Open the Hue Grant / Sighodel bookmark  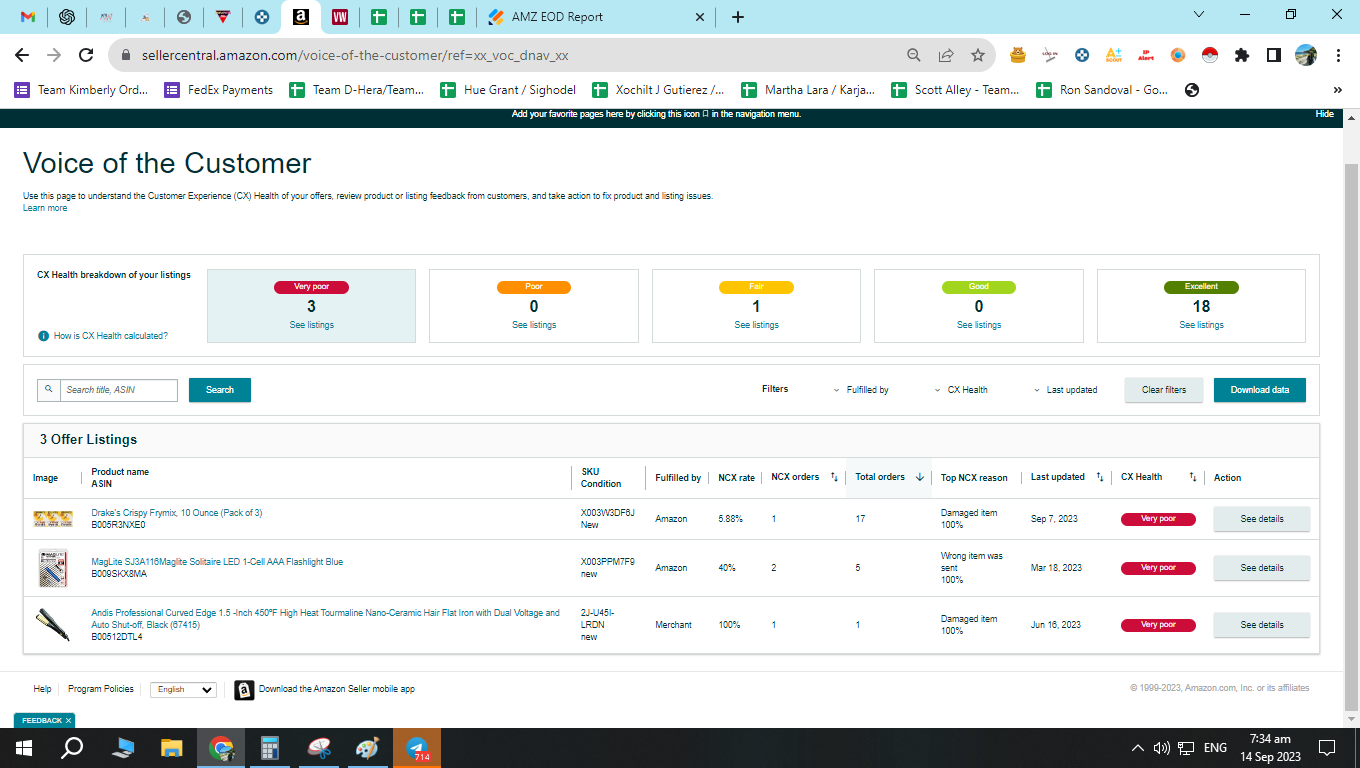[x=508, y=90]
